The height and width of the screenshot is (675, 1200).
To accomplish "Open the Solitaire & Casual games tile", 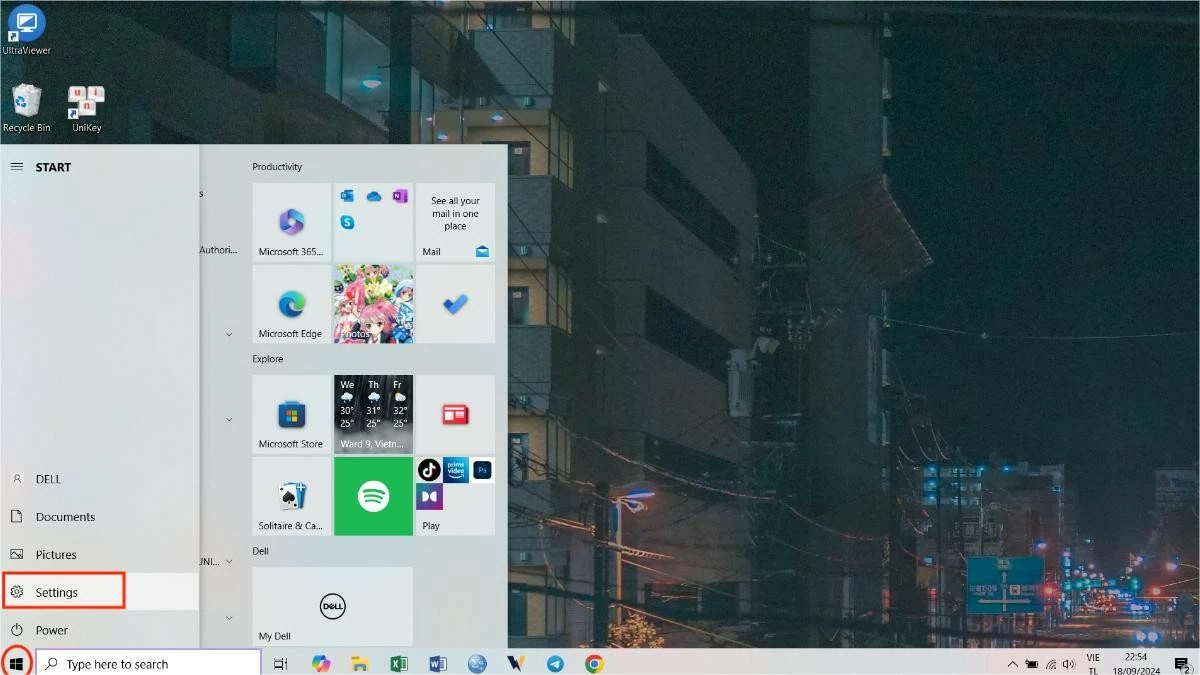I will (290, 496).
